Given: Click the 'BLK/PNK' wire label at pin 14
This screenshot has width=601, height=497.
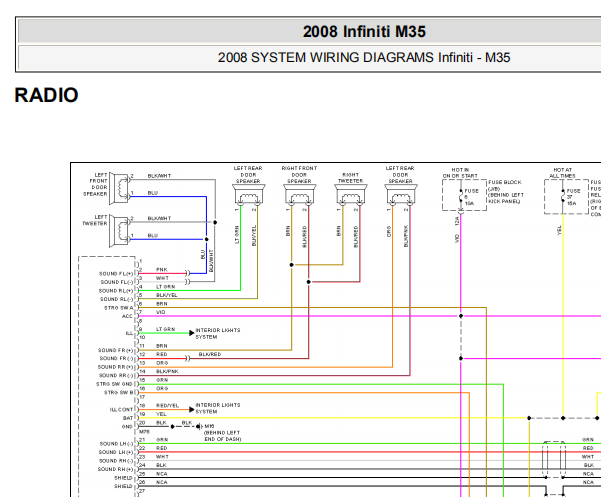Looking at the screenshot, I should (167, 372).
